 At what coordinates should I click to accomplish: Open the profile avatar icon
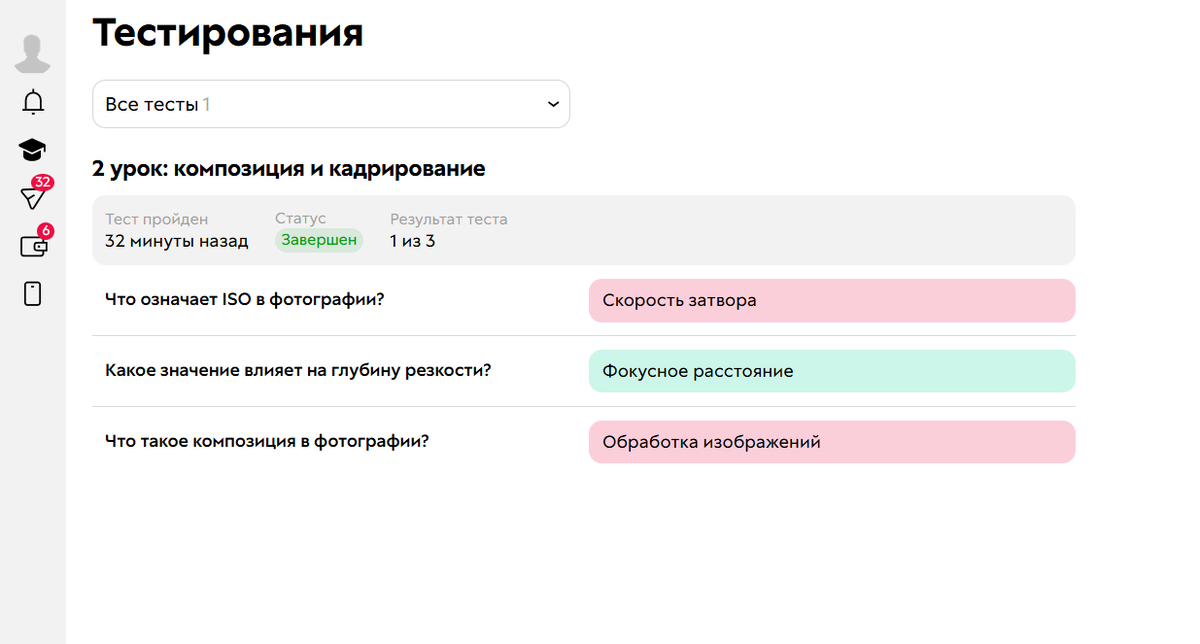(31, 52)
